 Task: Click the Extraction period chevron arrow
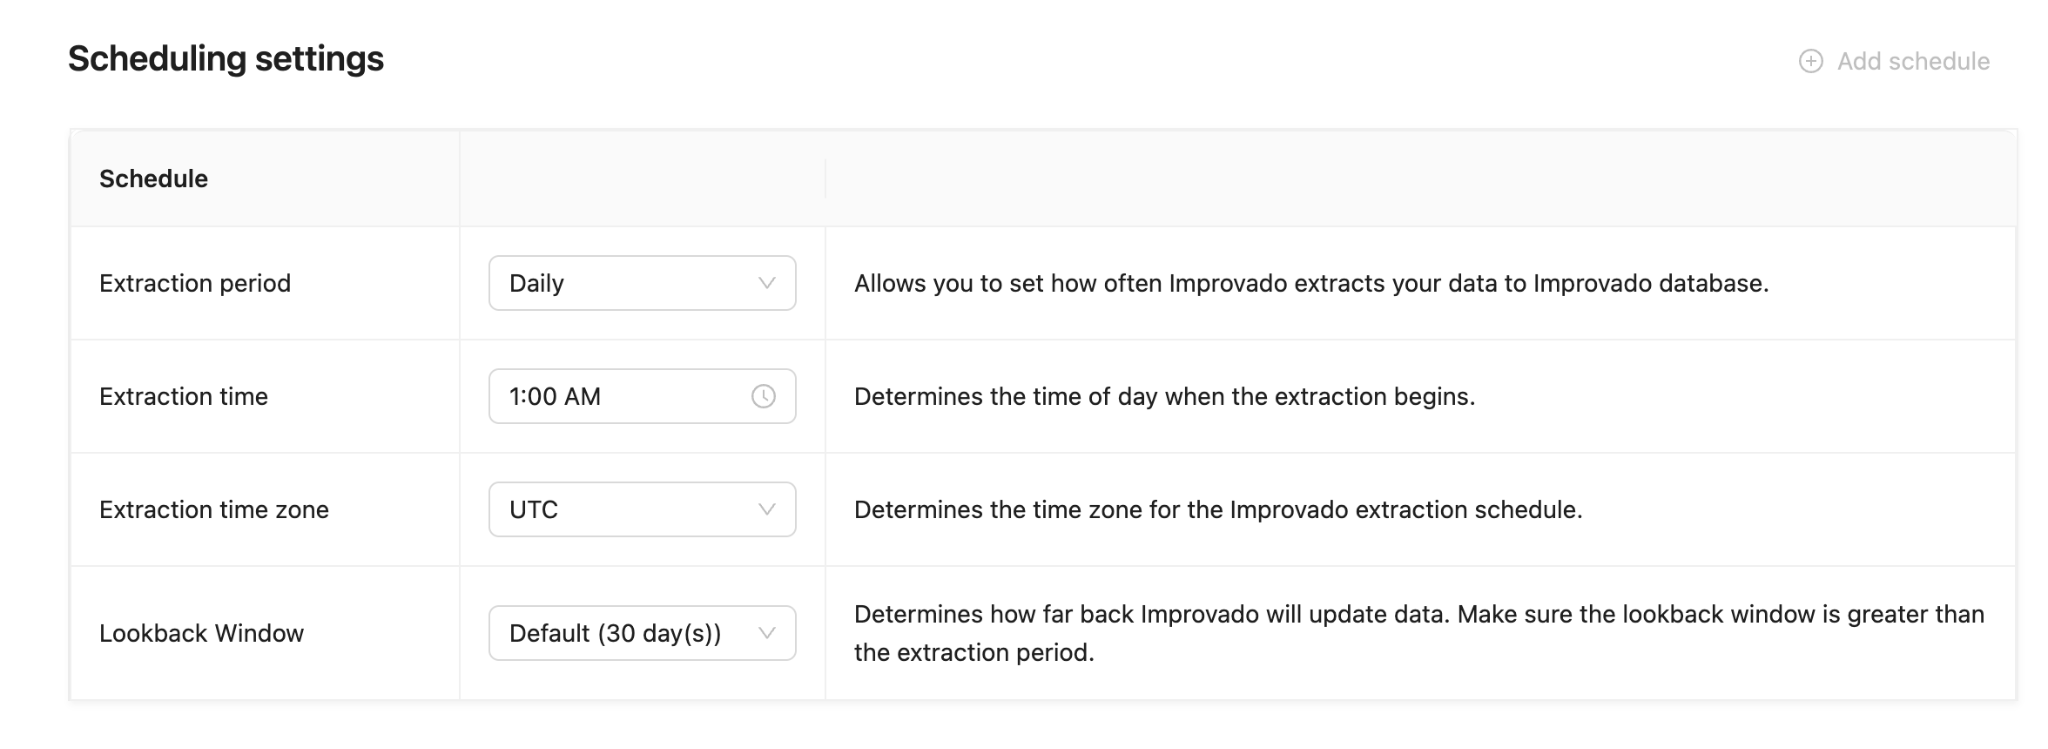767,283
